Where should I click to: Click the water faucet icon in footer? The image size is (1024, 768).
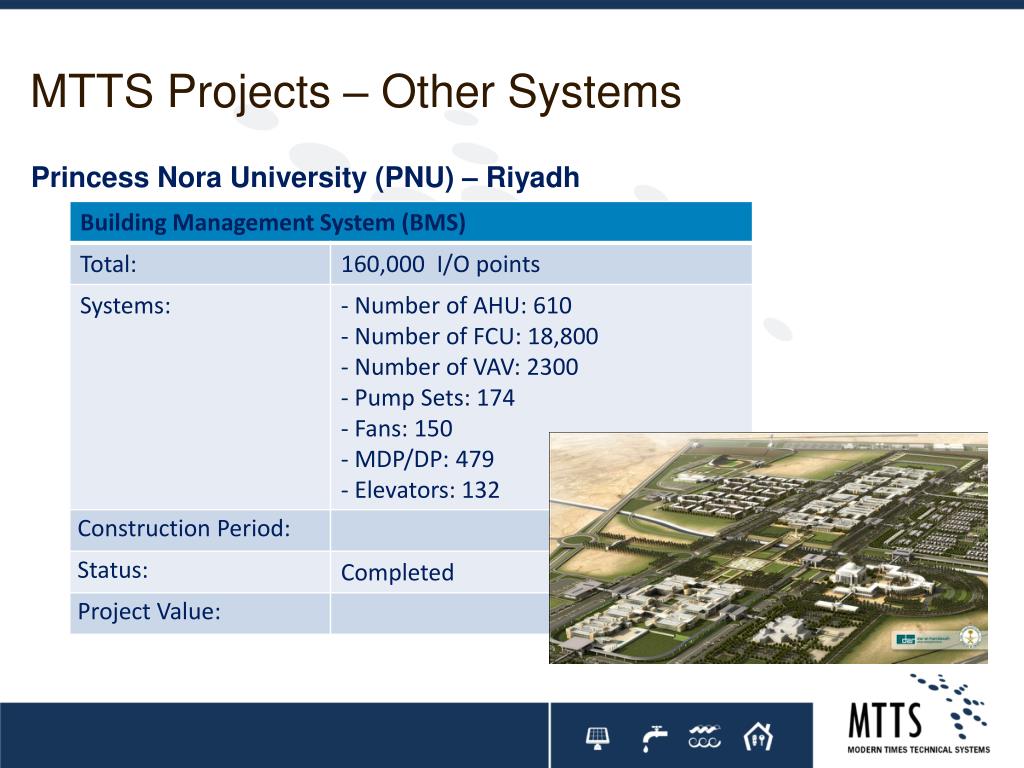(654, 738)
